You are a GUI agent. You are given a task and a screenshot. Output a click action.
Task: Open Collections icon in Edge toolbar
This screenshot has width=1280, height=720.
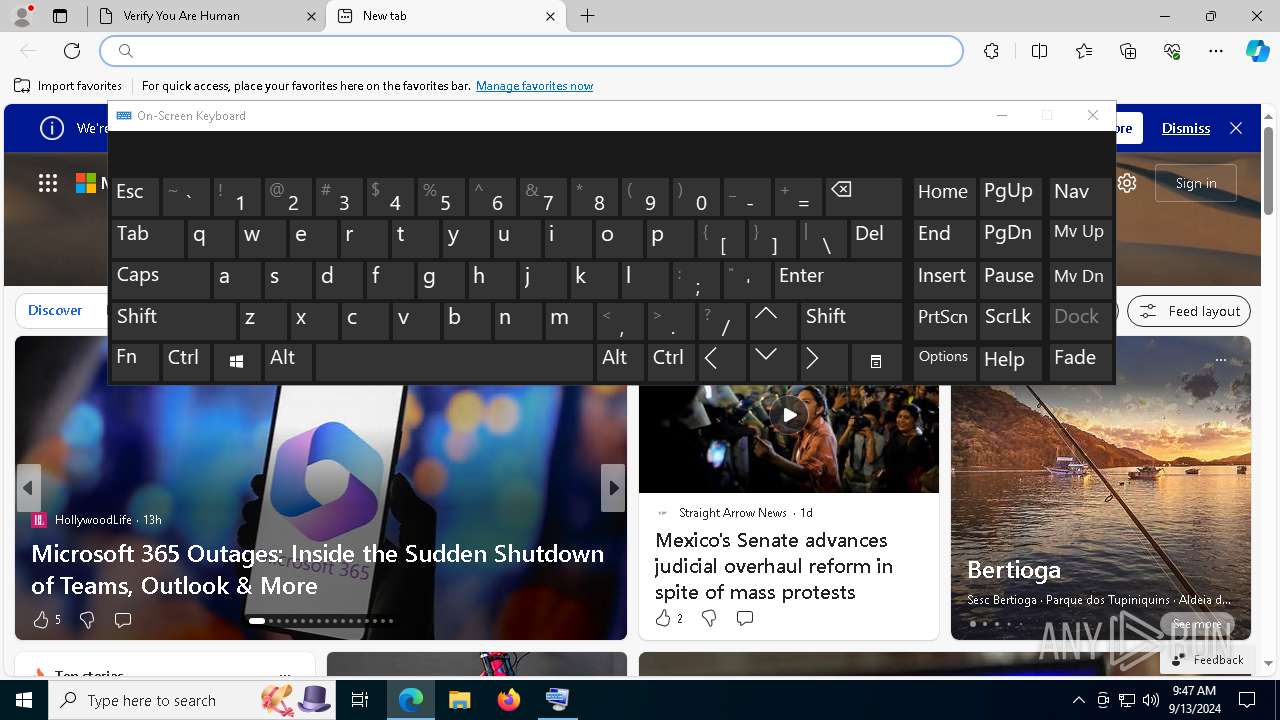[x=1128, y=51]
